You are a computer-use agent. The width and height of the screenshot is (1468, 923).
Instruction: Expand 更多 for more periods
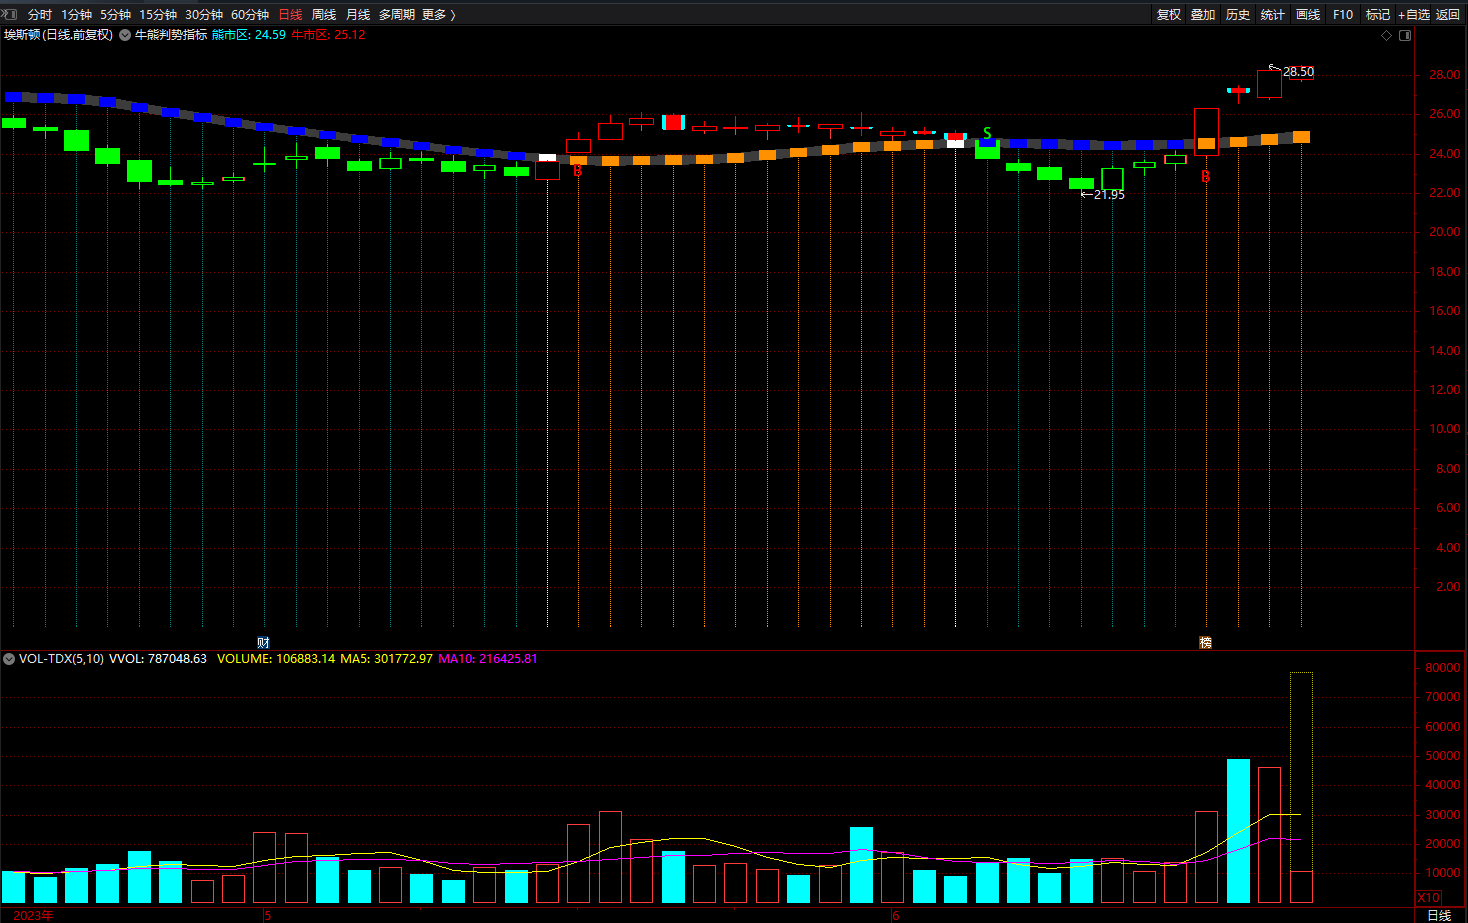[438, 14]
